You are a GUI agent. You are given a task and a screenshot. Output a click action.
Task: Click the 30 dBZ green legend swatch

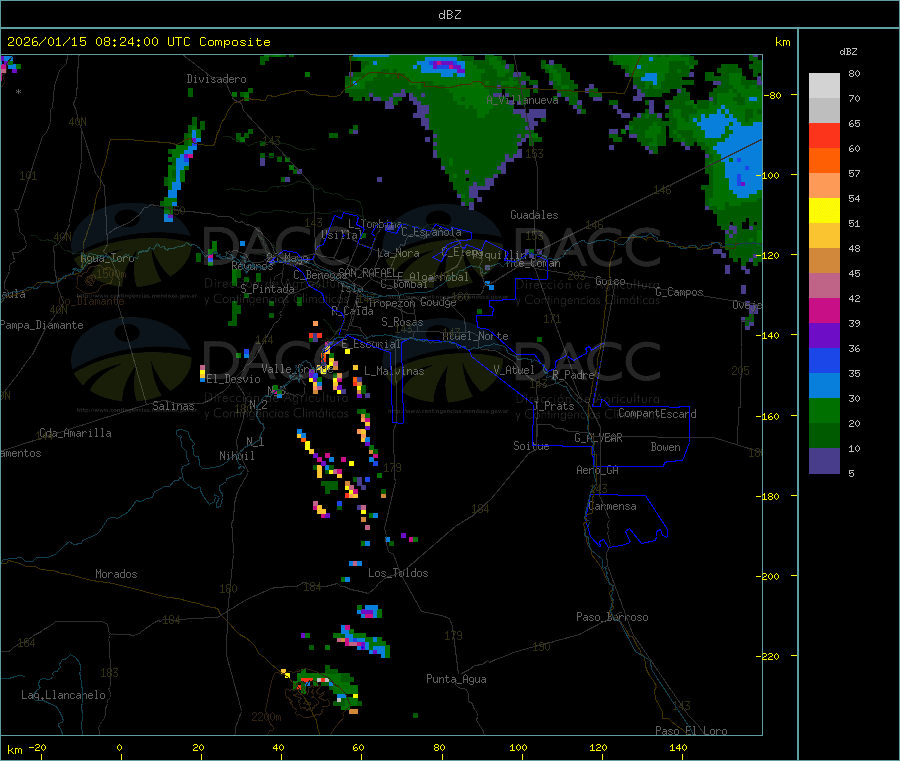pos(824,410)
